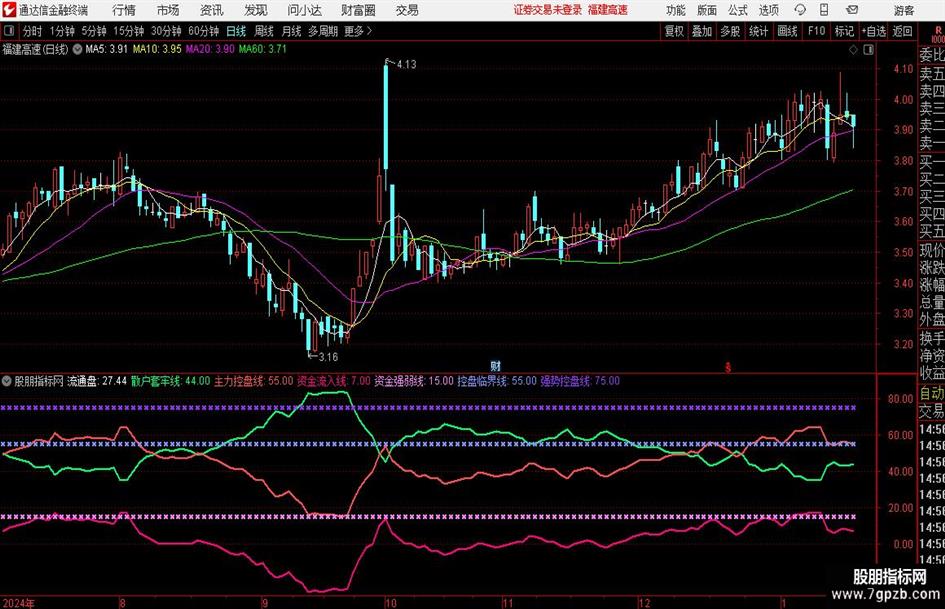Click the 通达信 red logo icon
945x609 pixels.
(9, 10)
